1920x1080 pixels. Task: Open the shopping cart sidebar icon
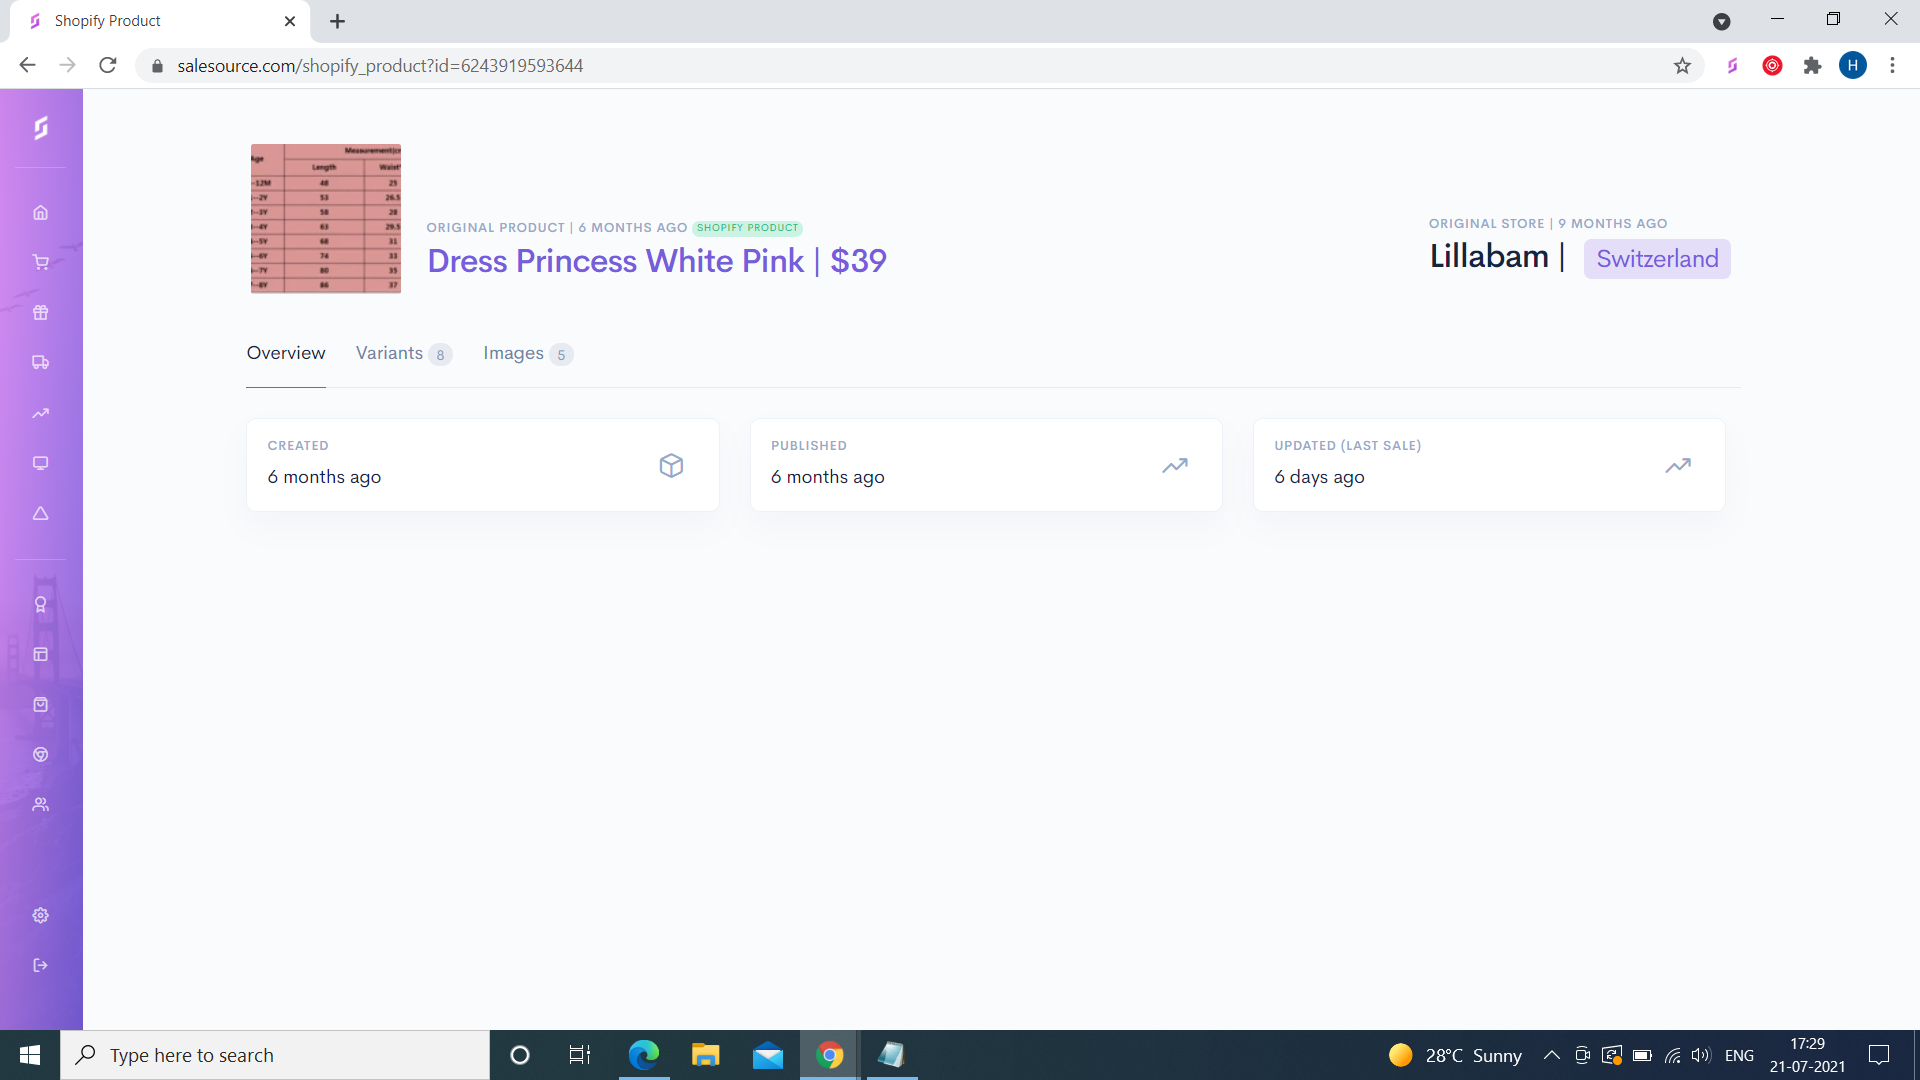click(x=40, y=262)
